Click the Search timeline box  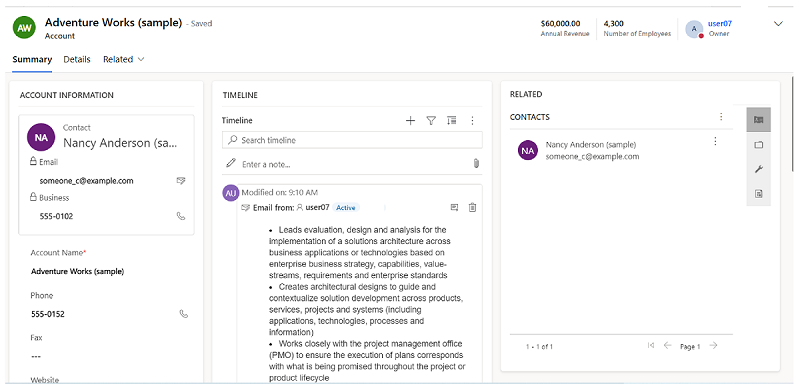point(352,140)
